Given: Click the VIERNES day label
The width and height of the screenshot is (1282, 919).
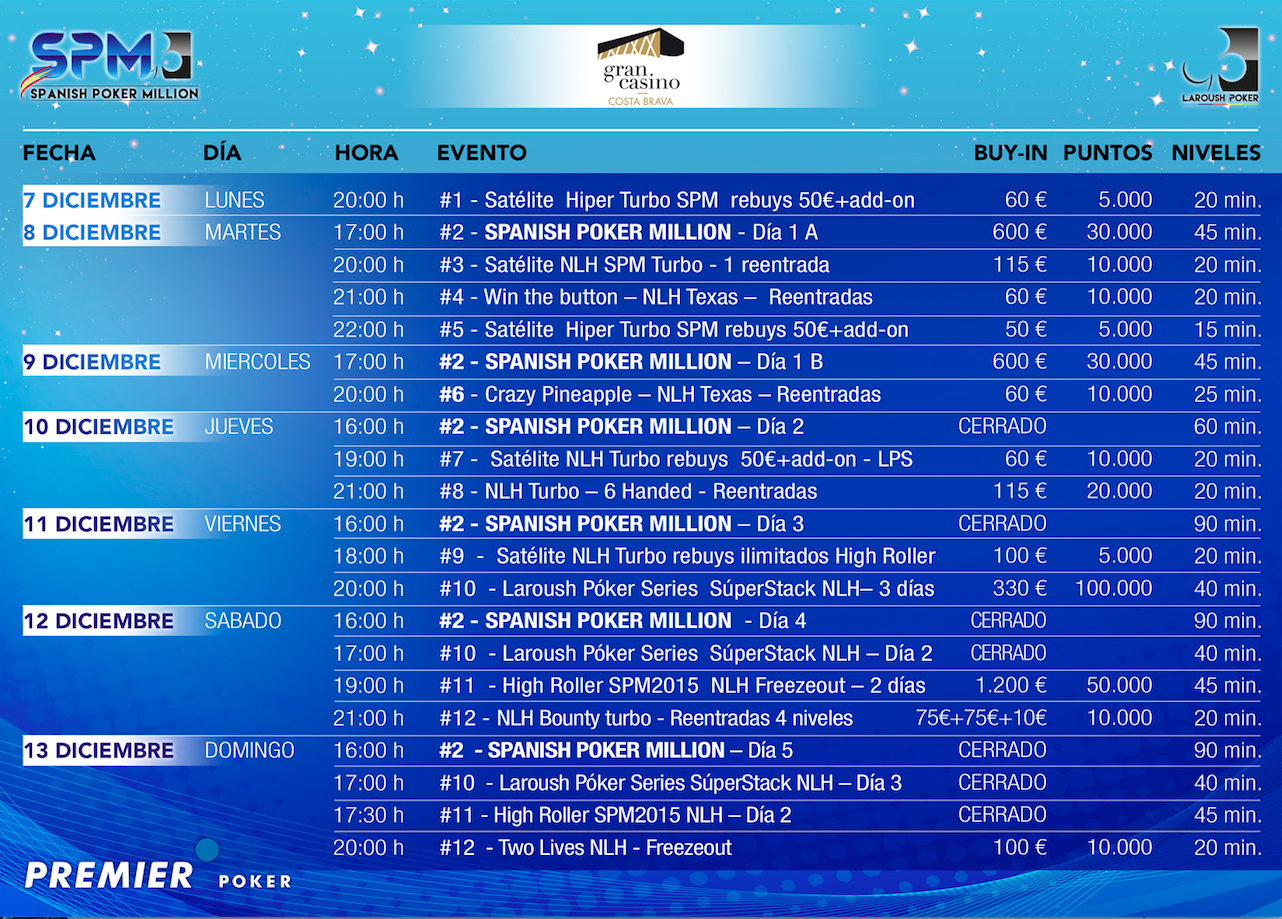Looking at the screenshot, I should click(243, 524).
